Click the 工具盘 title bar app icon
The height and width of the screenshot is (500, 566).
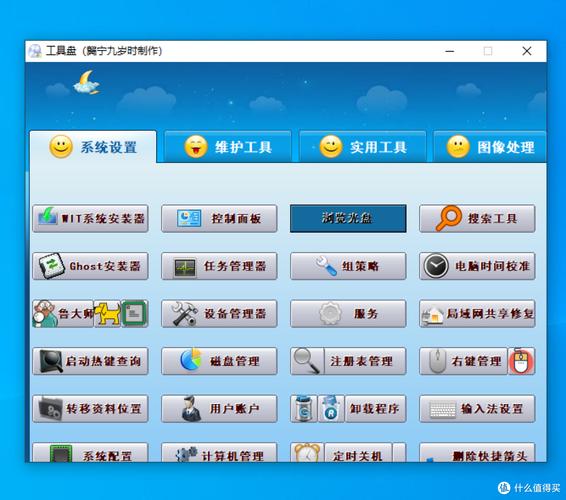35,51
